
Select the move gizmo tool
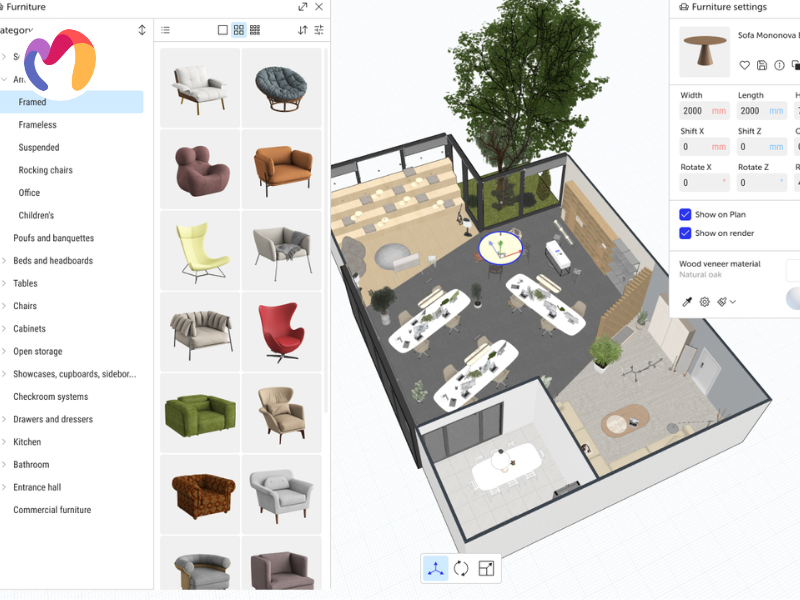436,569
